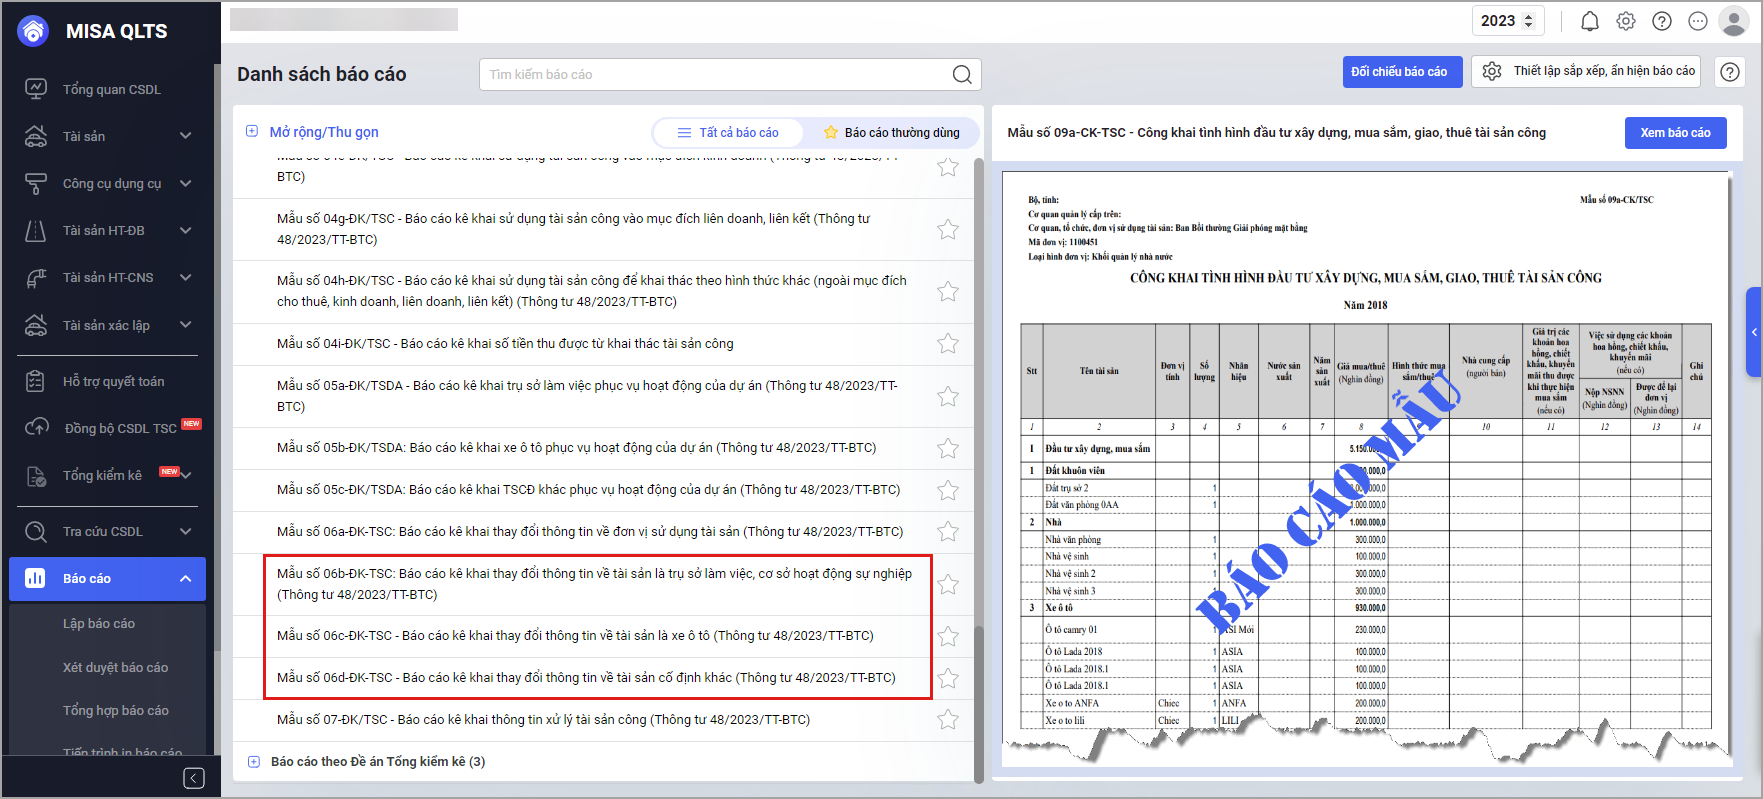Open settings gear in top bar
This screenshot has width=1763, height=799.
(x=1626, y=21)
